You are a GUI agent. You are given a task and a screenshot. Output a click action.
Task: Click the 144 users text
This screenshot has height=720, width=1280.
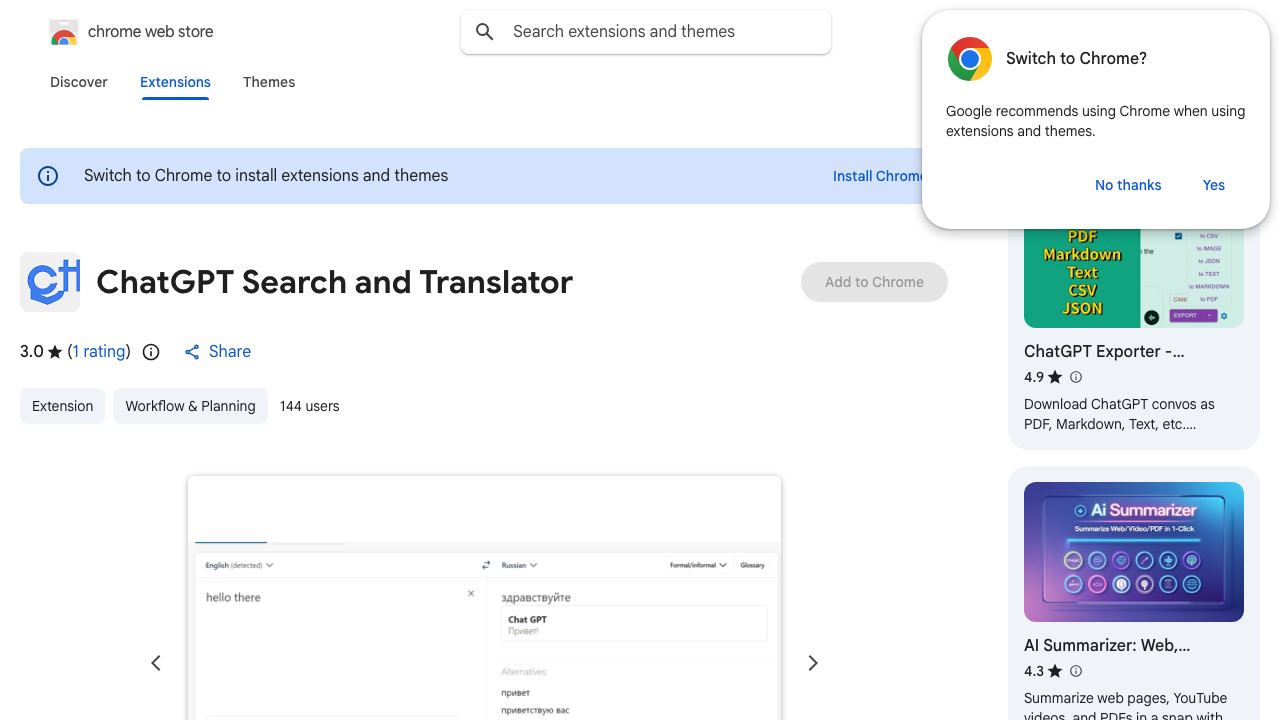point(309,406)
